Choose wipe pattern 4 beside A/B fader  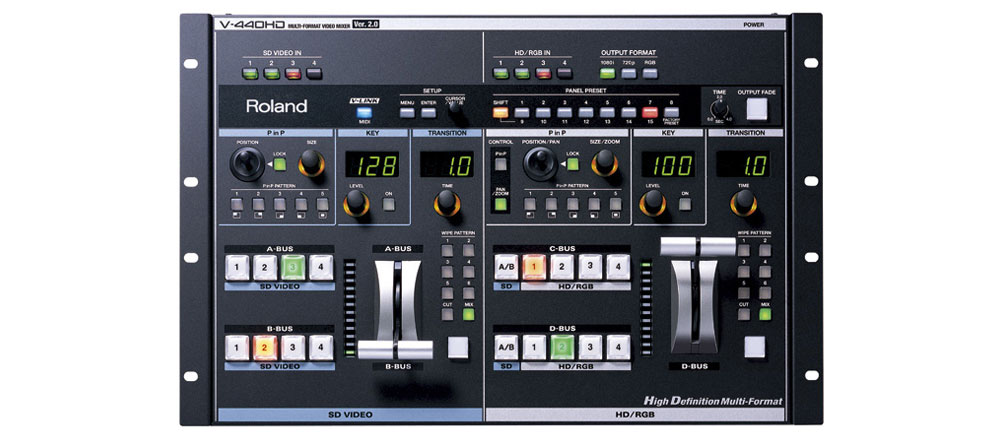(468, 272)
